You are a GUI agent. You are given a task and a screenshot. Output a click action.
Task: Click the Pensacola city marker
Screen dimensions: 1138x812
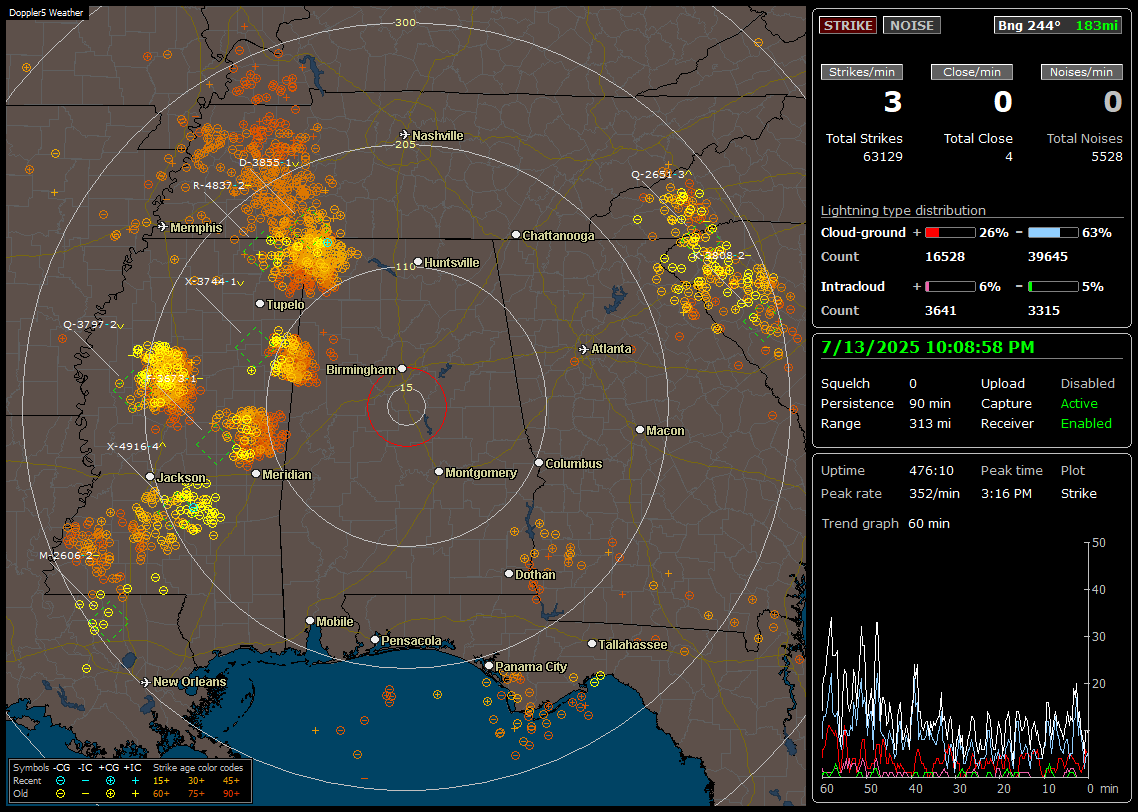pos(374,639)
